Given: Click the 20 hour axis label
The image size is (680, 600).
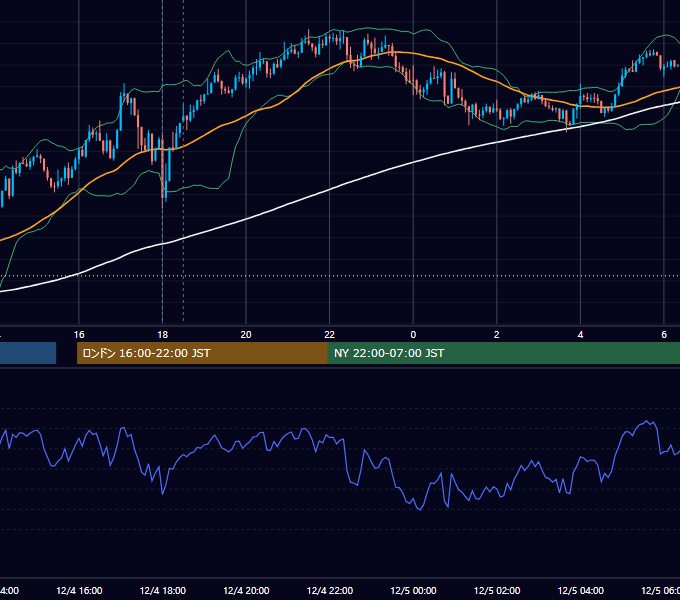Looking at the screenshot, I should 246,335.
